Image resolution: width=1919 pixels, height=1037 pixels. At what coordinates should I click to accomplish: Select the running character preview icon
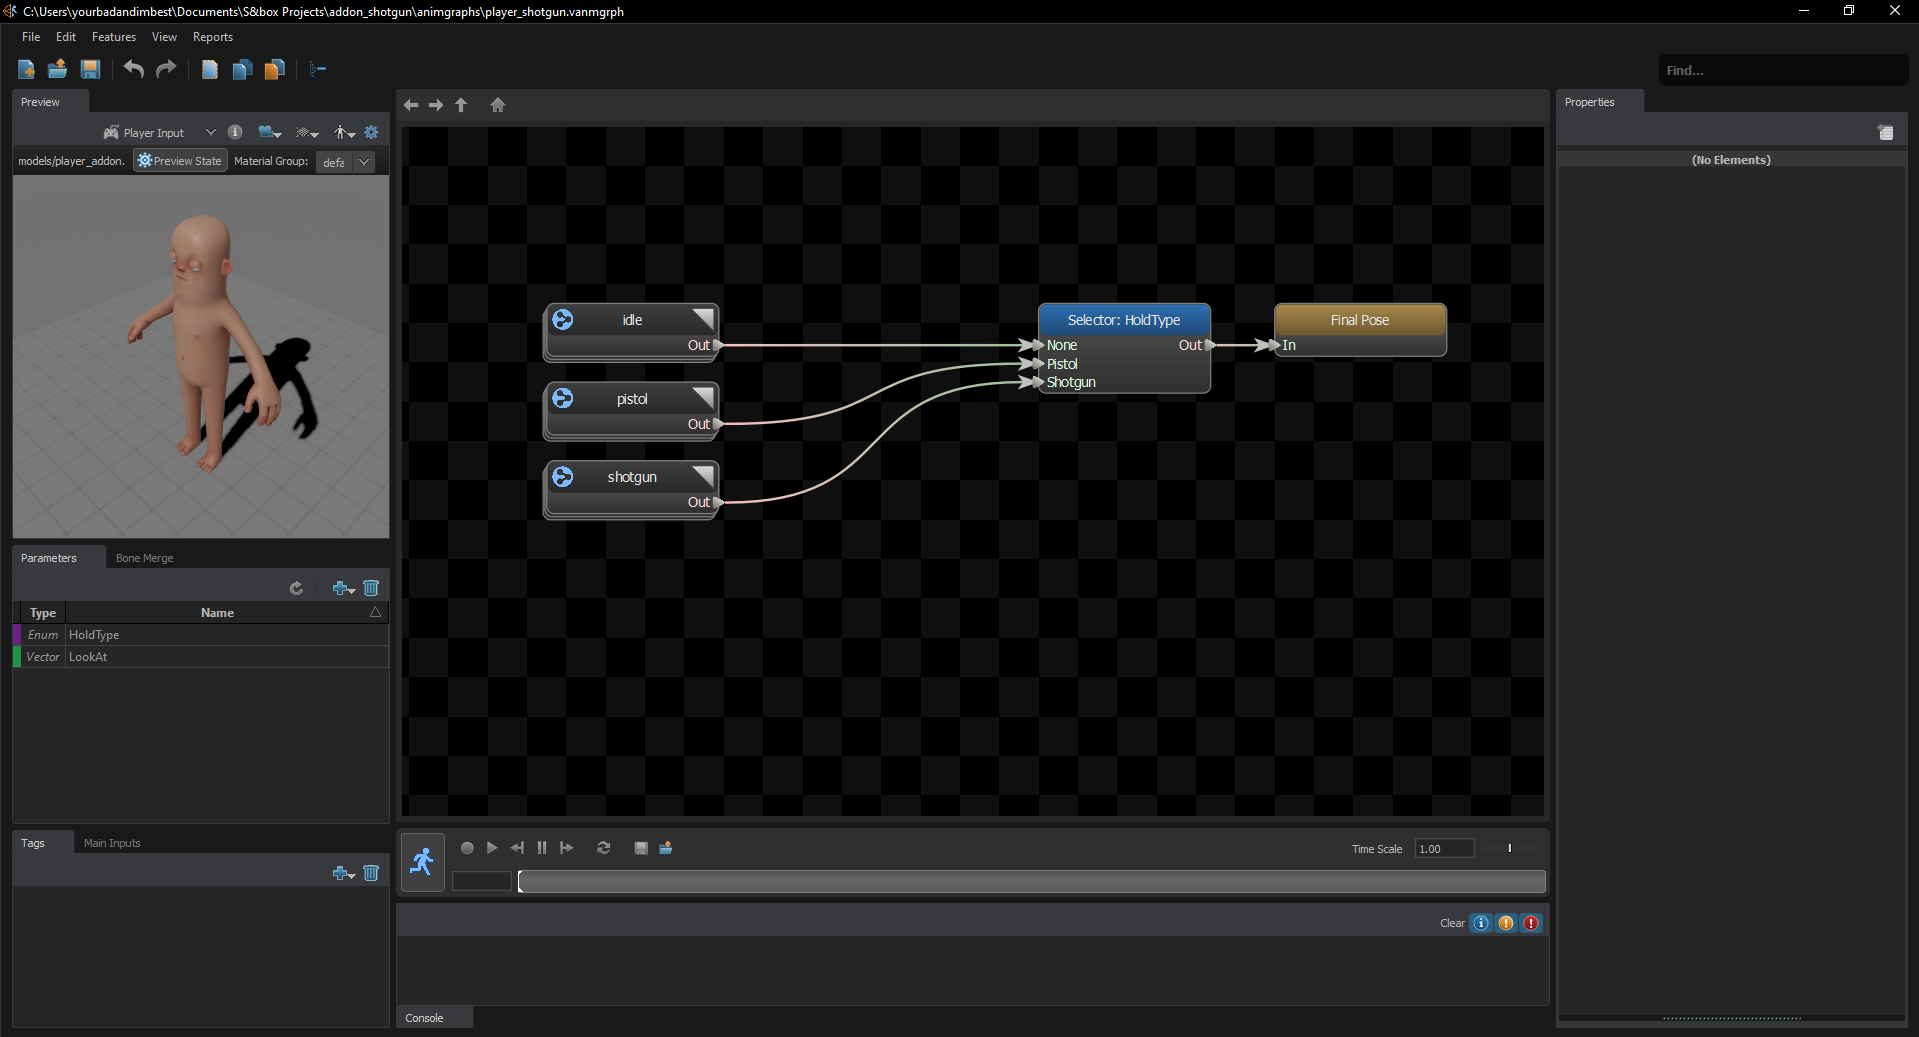coord(421,861)
